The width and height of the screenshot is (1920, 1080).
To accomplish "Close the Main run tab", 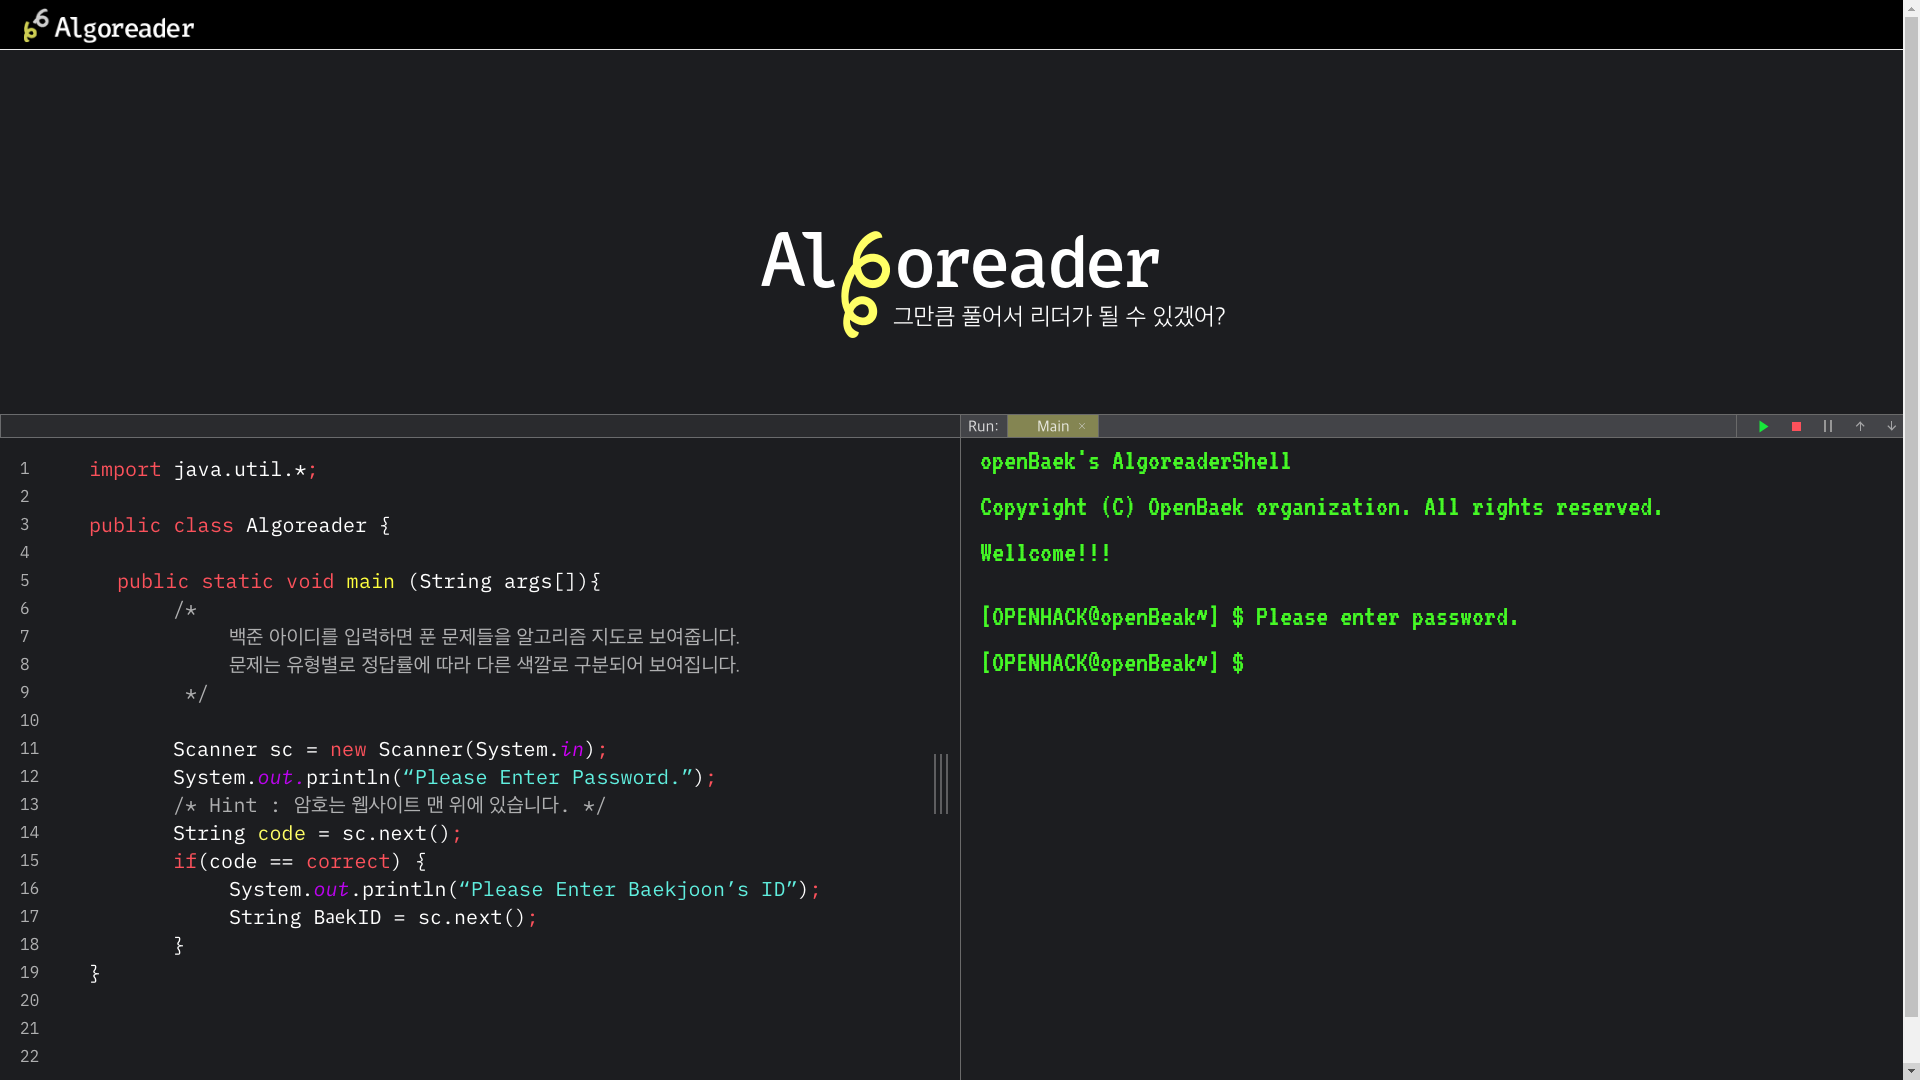I will (1082, 426).
